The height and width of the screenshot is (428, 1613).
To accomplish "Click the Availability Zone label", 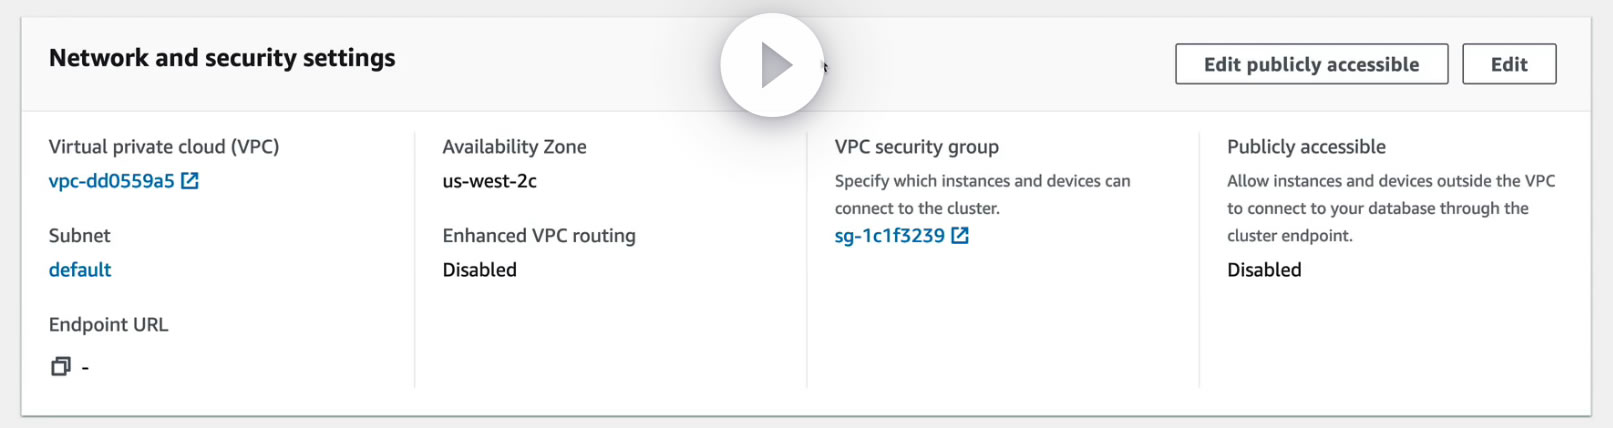I will tap(514, 147).
